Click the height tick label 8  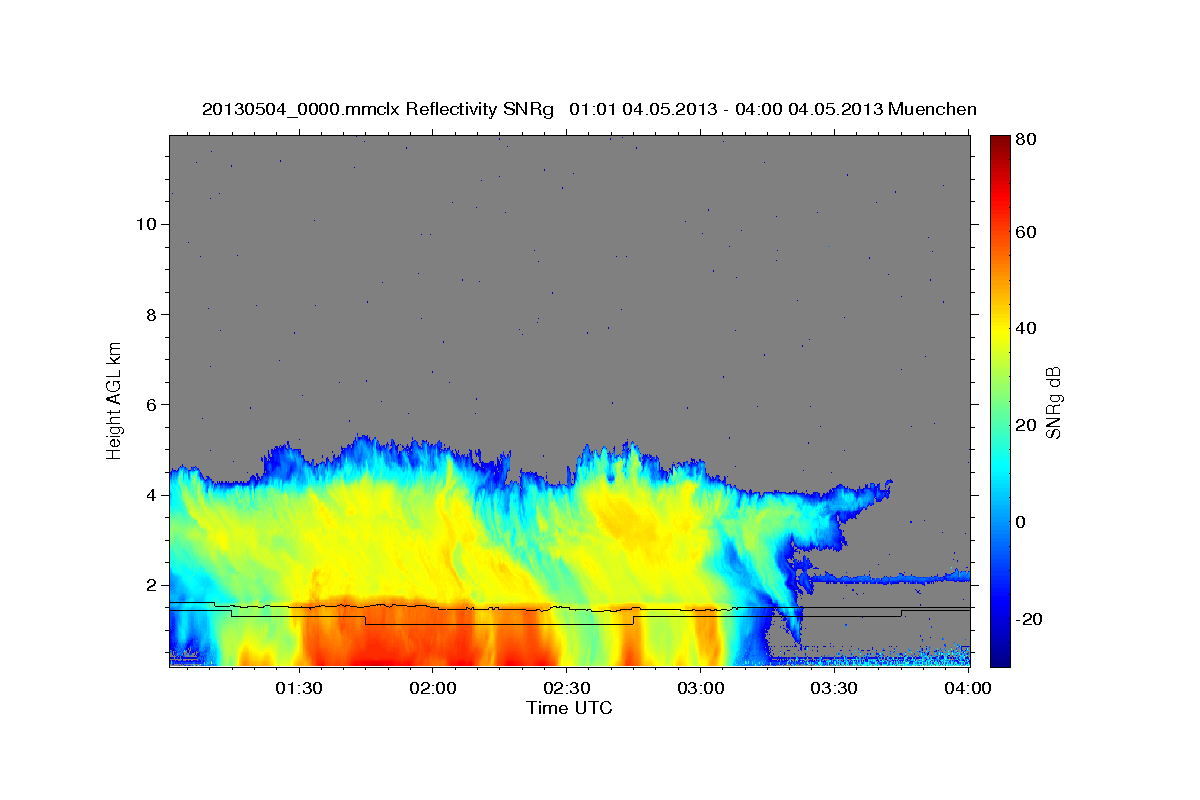[x=150, y=314]
